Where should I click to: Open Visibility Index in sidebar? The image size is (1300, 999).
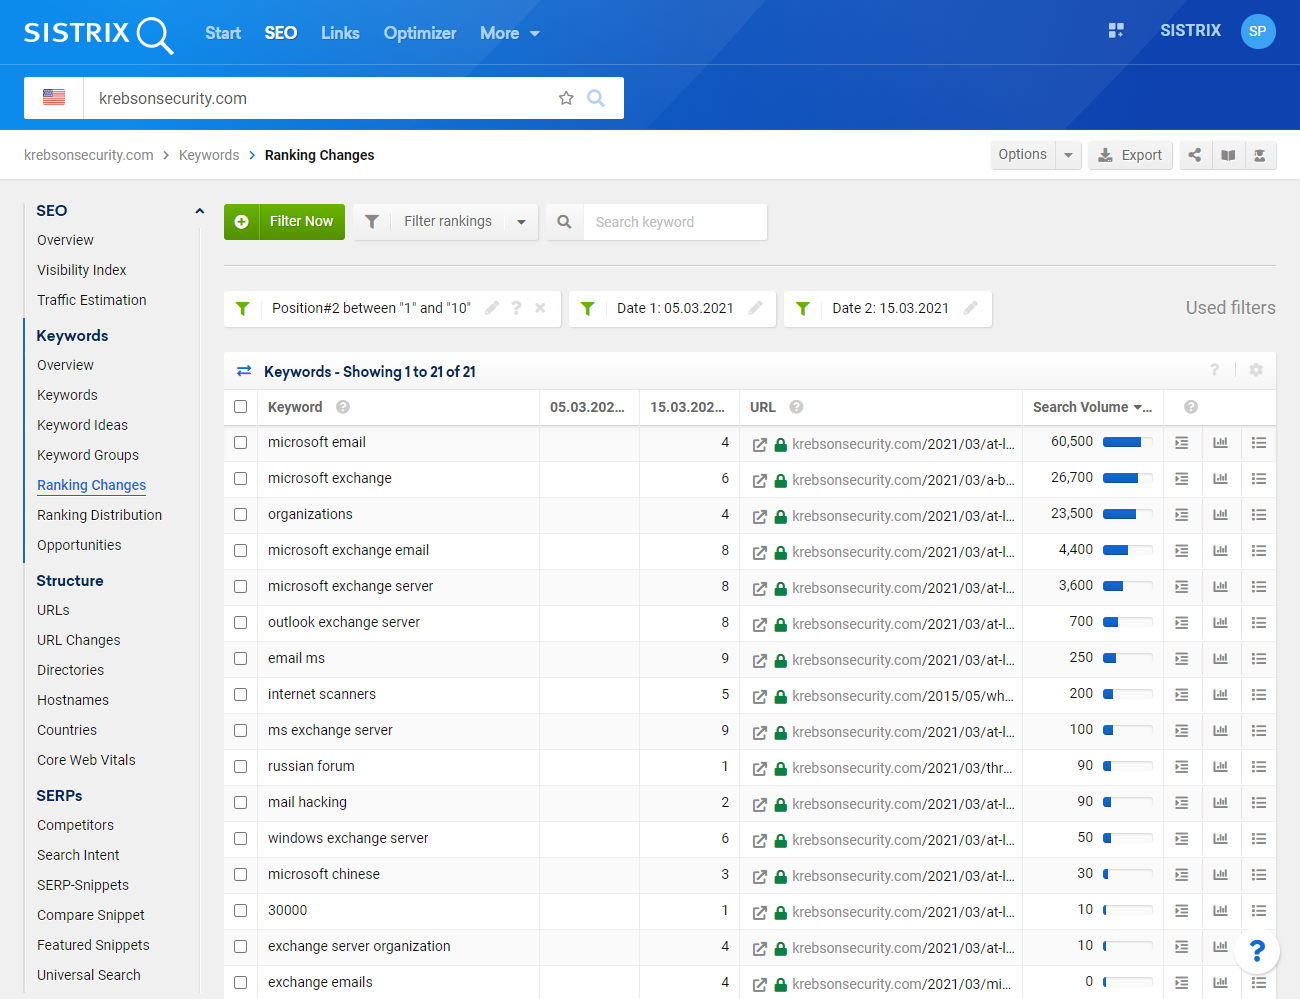pos(82,270)
